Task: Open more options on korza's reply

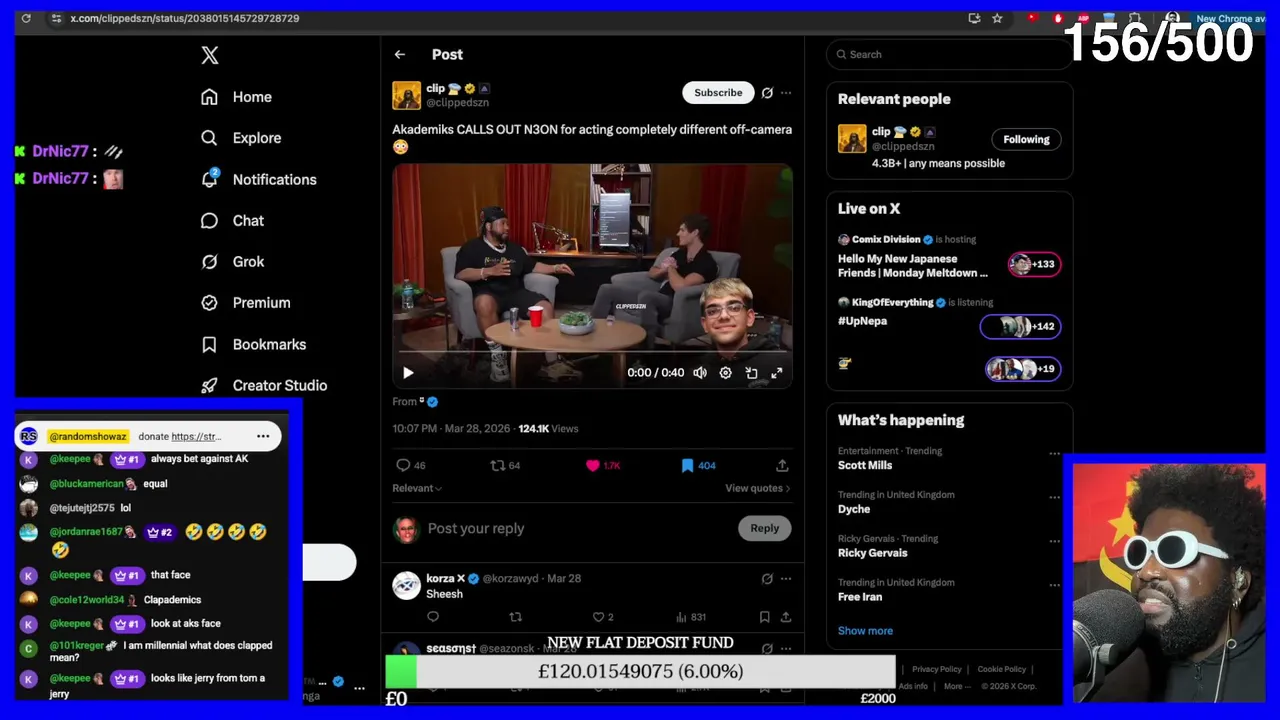Action: click(786, 578)
